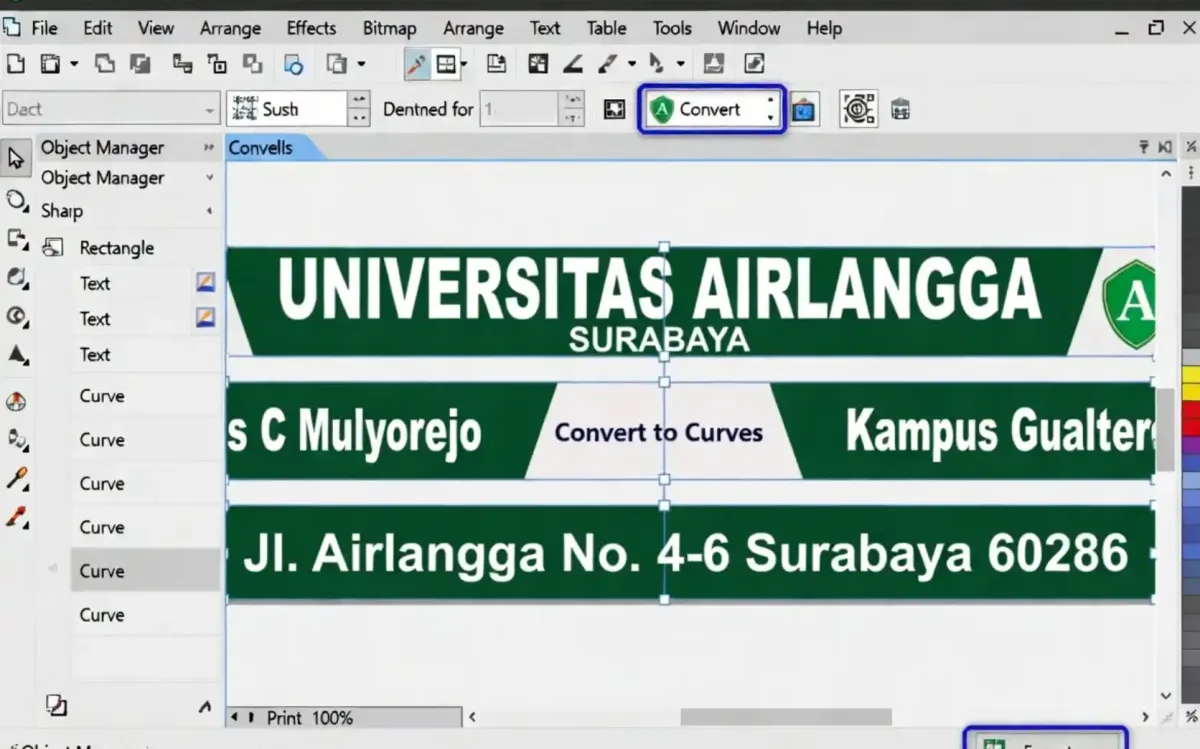Click the pin icon at top right of canvas
The height and width of the screenshot is (749, 1200).
pyautogui.click(x=1144, y=147)
